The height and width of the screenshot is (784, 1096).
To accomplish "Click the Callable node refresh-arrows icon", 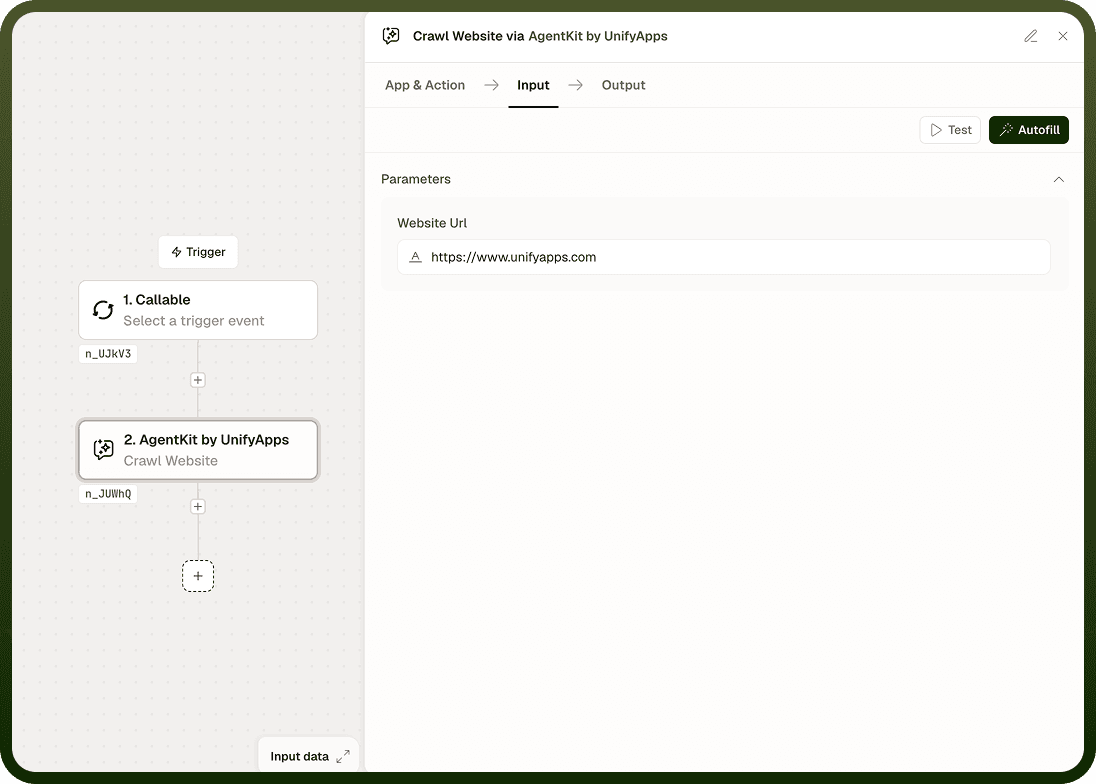I will click(103, 310).
